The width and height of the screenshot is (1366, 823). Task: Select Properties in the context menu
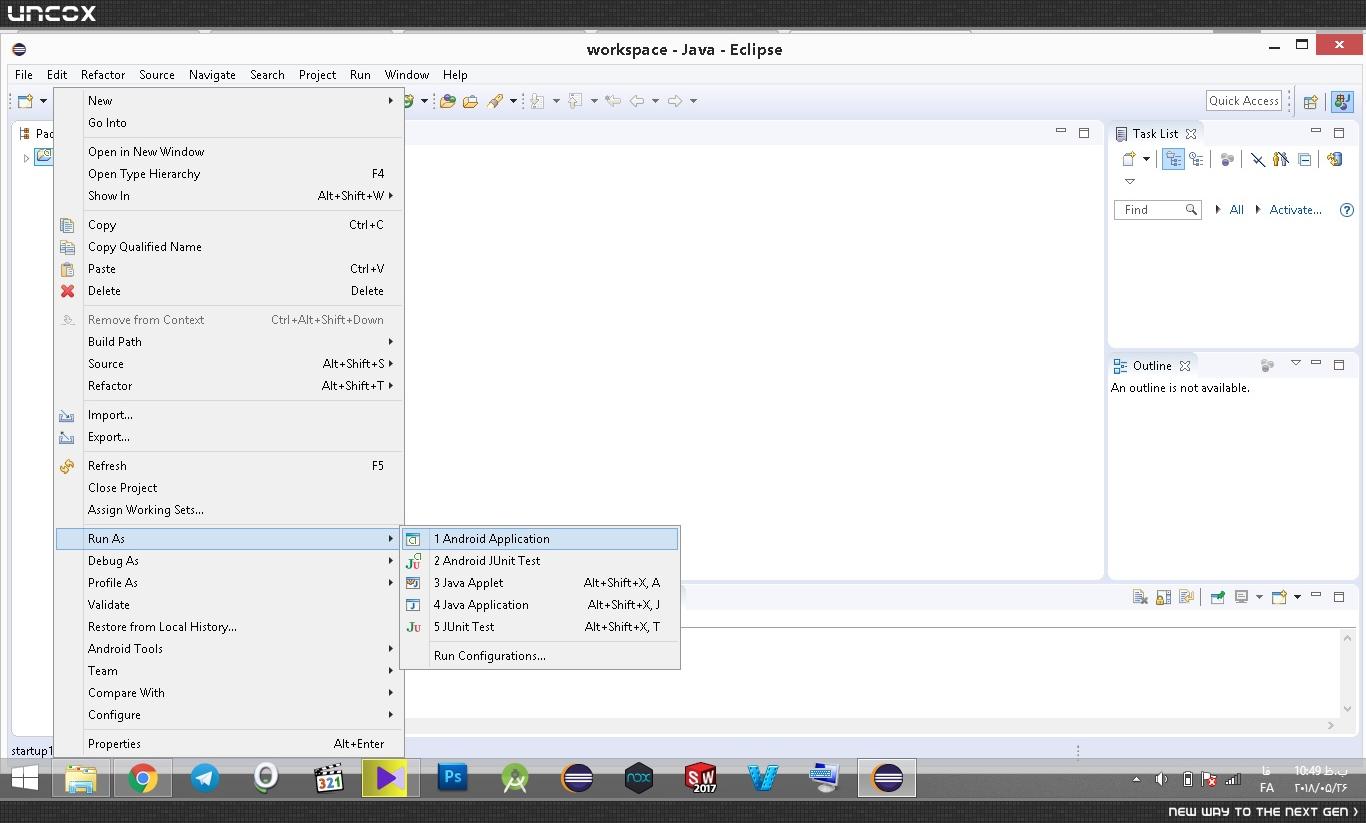(229, 744)
